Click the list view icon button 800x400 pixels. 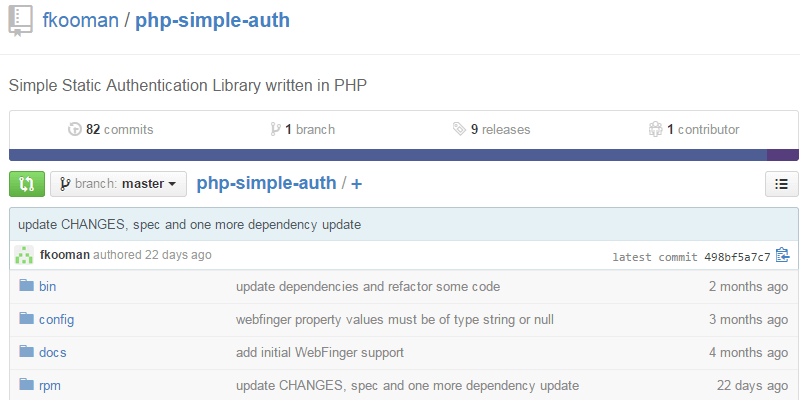point(781,184)
